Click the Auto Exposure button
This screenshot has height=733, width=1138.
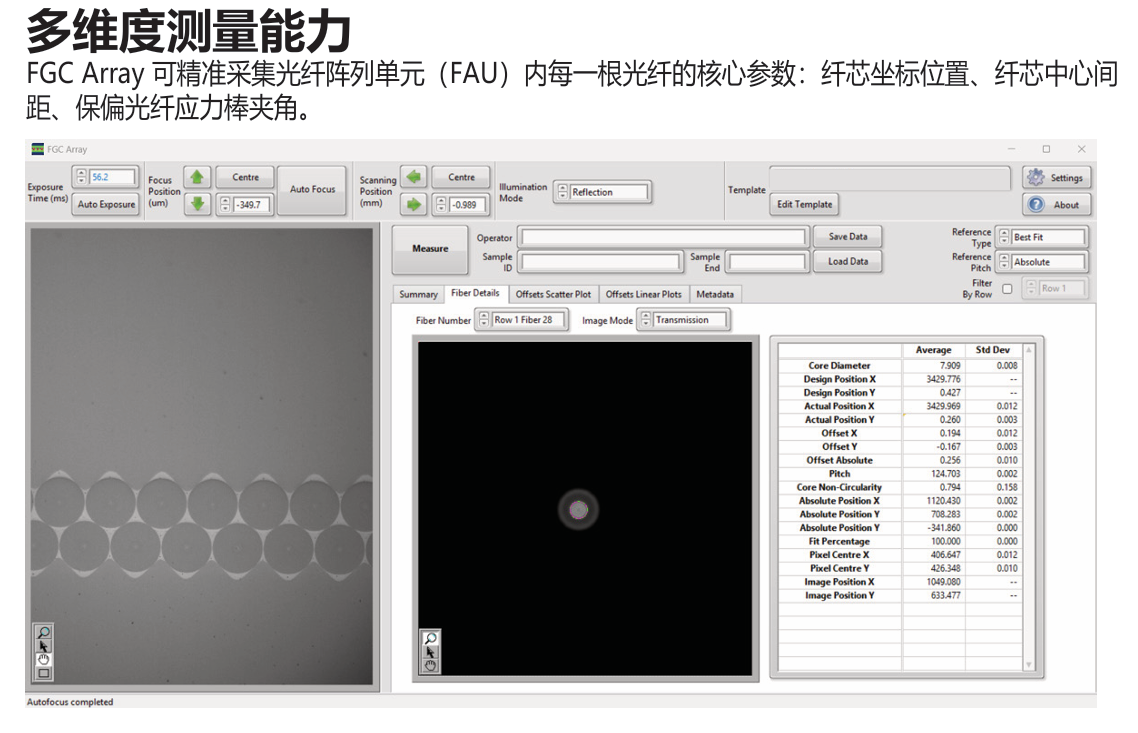[x=106, y=205]
